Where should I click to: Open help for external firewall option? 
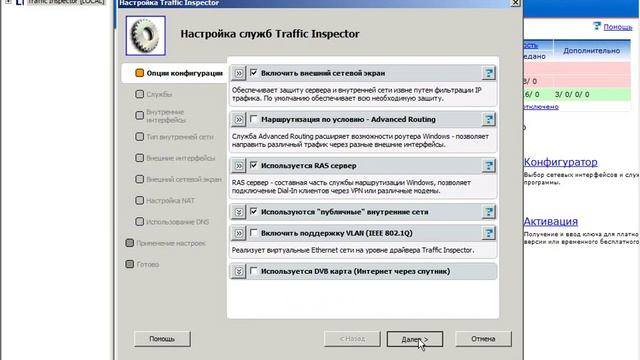click(x=489, y=73)
